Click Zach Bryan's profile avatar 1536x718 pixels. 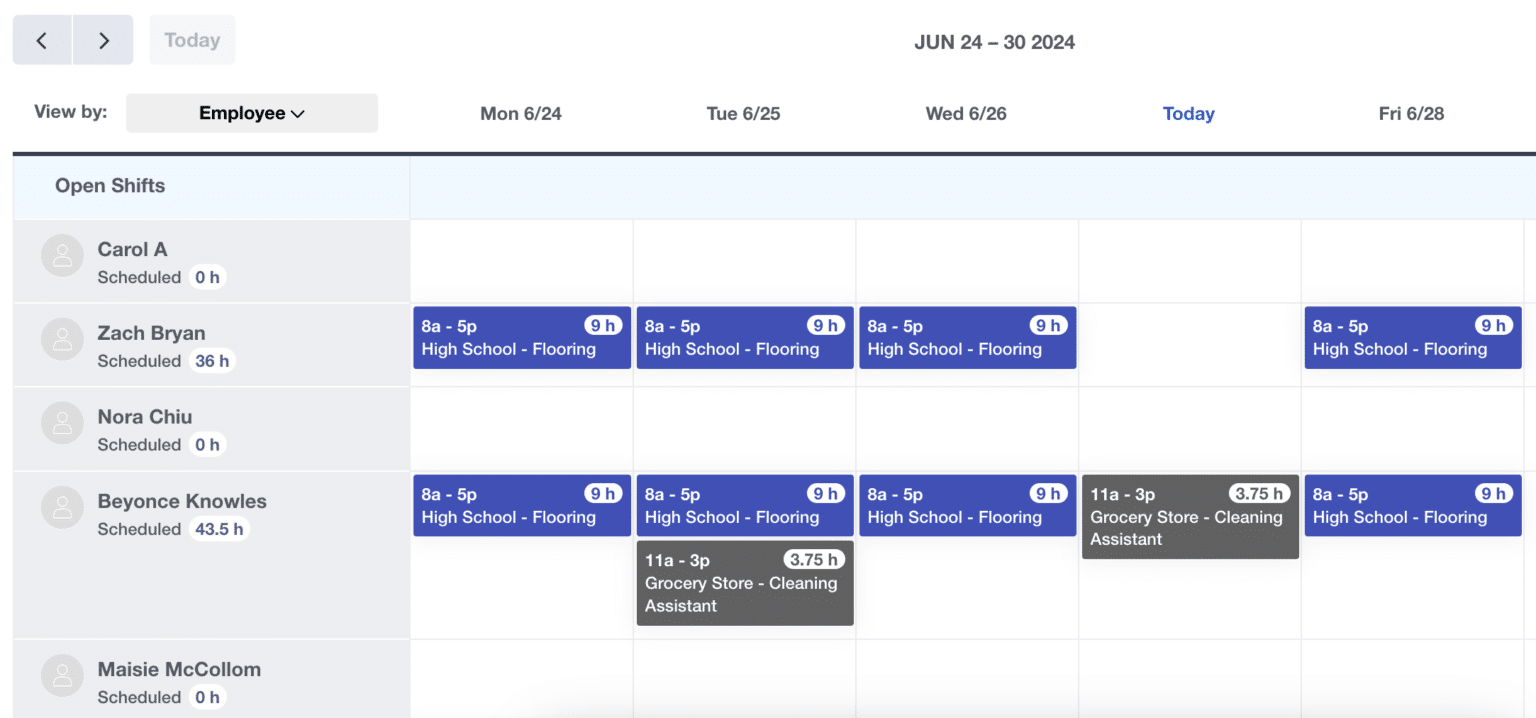coord(62,340)
